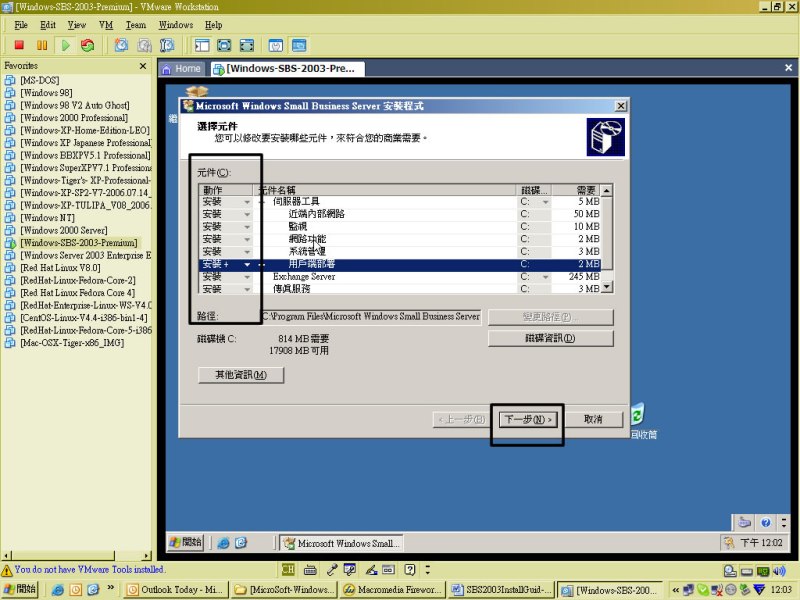The width and height of the screenshot is (800, 600).
Task: Click the guest taskbar item Microsoft Windows Small...
Action: (341, 543)
